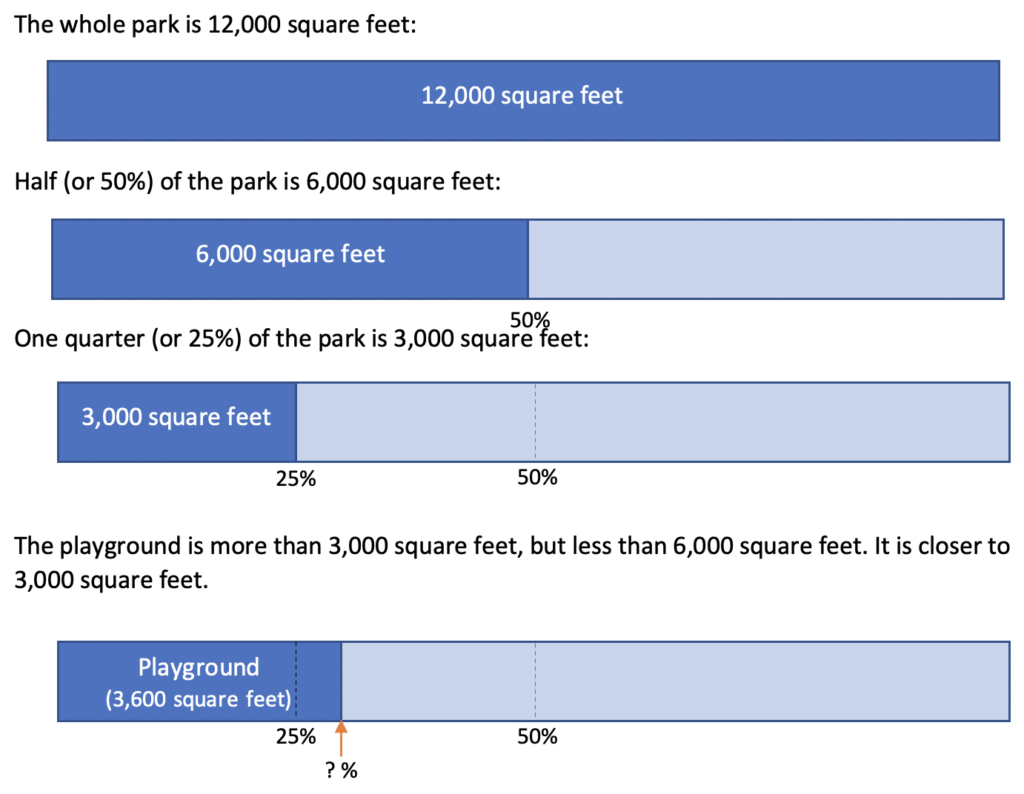Viewport: 1024px width, 794px height.
Task: Click the 'The playground is more than' paragraph
Action: tap(512, 562)
